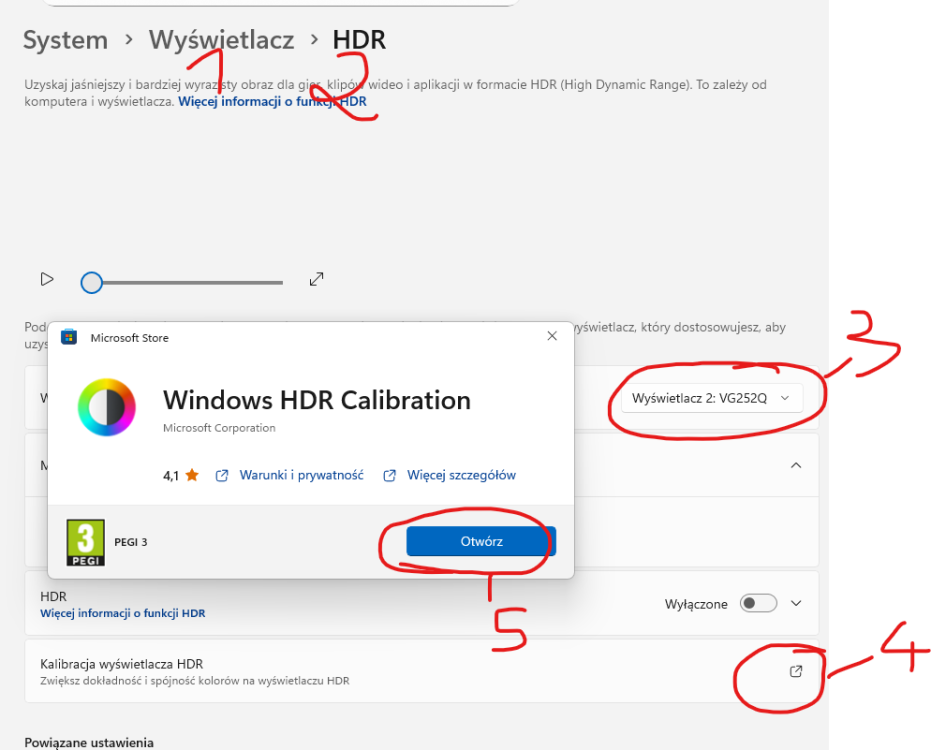The image size is (931, 750).
Task: Expand the preview video to fullscreen
Action: [x=316, y=279]
